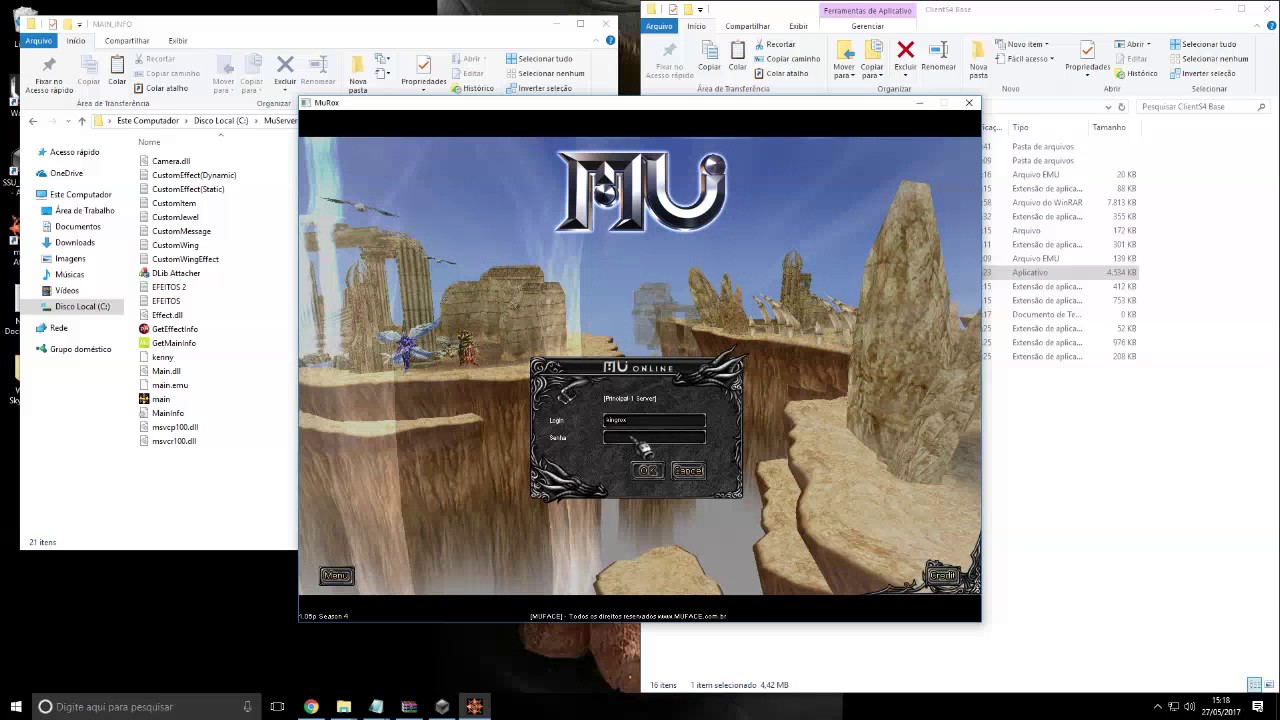This screenshot has width=1280, height=720.
Task: Select CustomWingEffect file in list
Action: click(185, 259)
